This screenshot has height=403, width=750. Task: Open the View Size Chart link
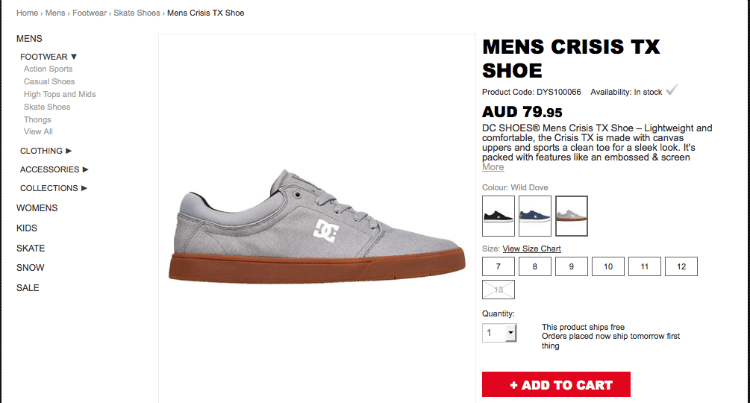tap(531, 248)
